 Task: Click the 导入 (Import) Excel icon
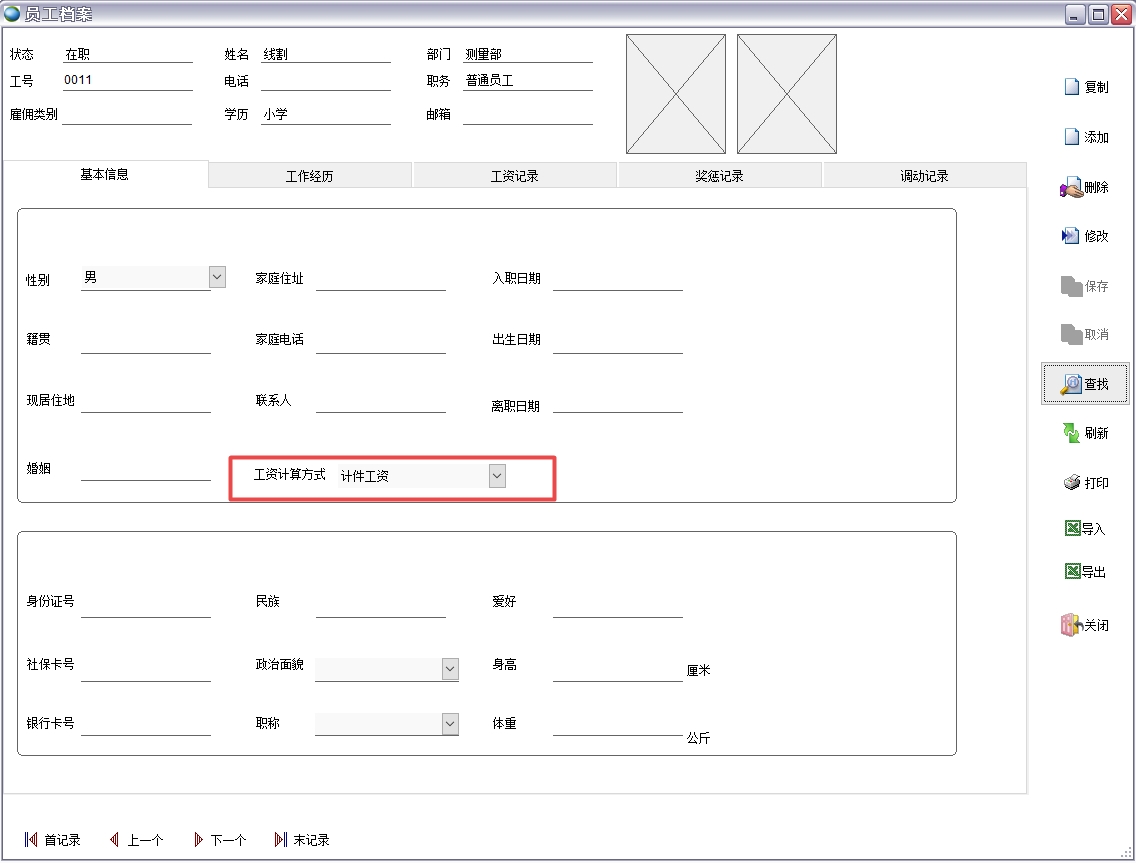point(1073,529)
